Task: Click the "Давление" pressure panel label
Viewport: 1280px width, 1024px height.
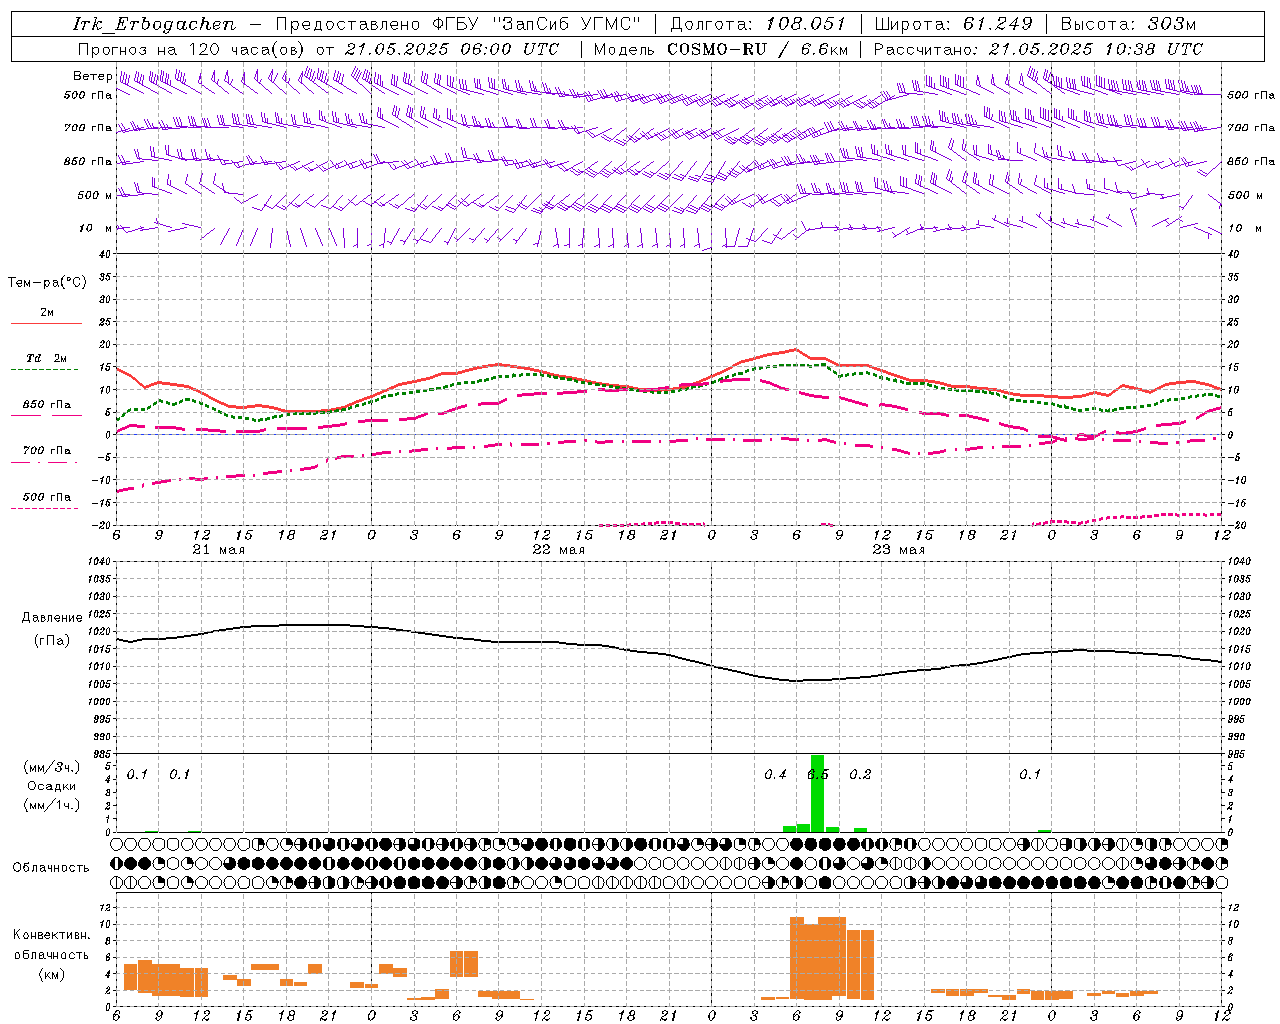Action: tap(51, 618)
